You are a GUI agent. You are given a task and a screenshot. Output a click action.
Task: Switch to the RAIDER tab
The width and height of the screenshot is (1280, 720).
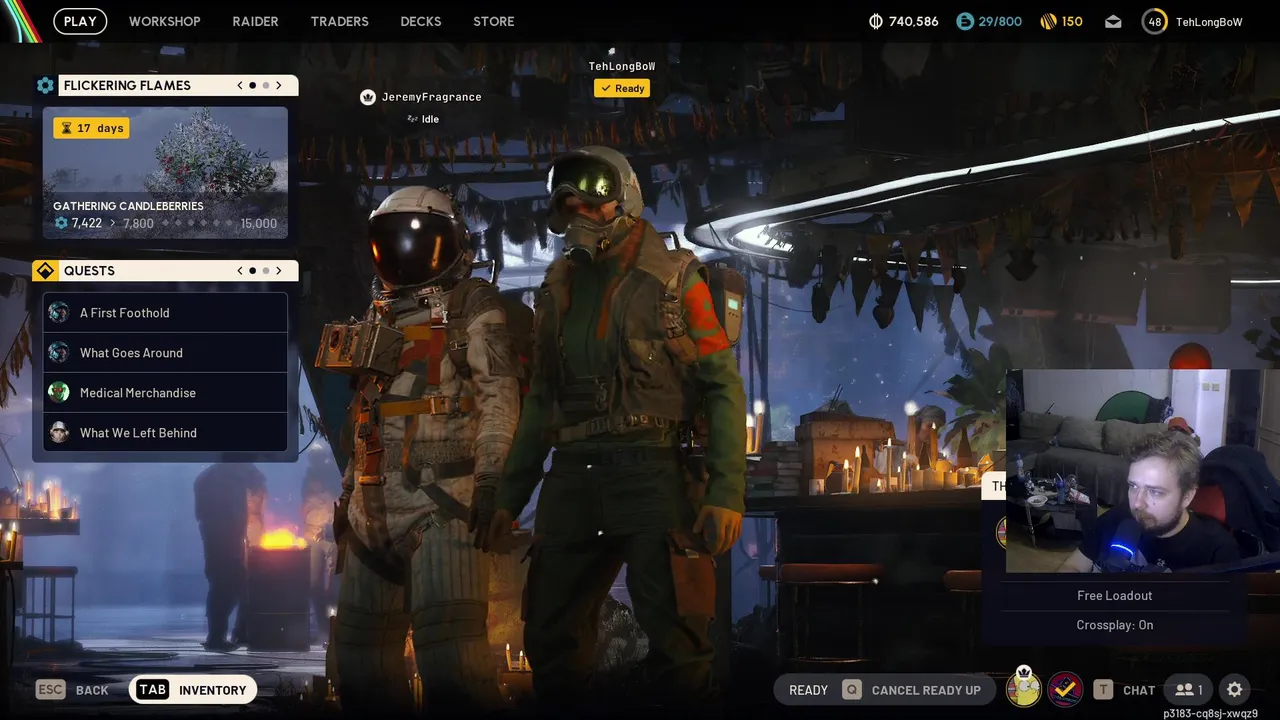(x=255, y=21)
